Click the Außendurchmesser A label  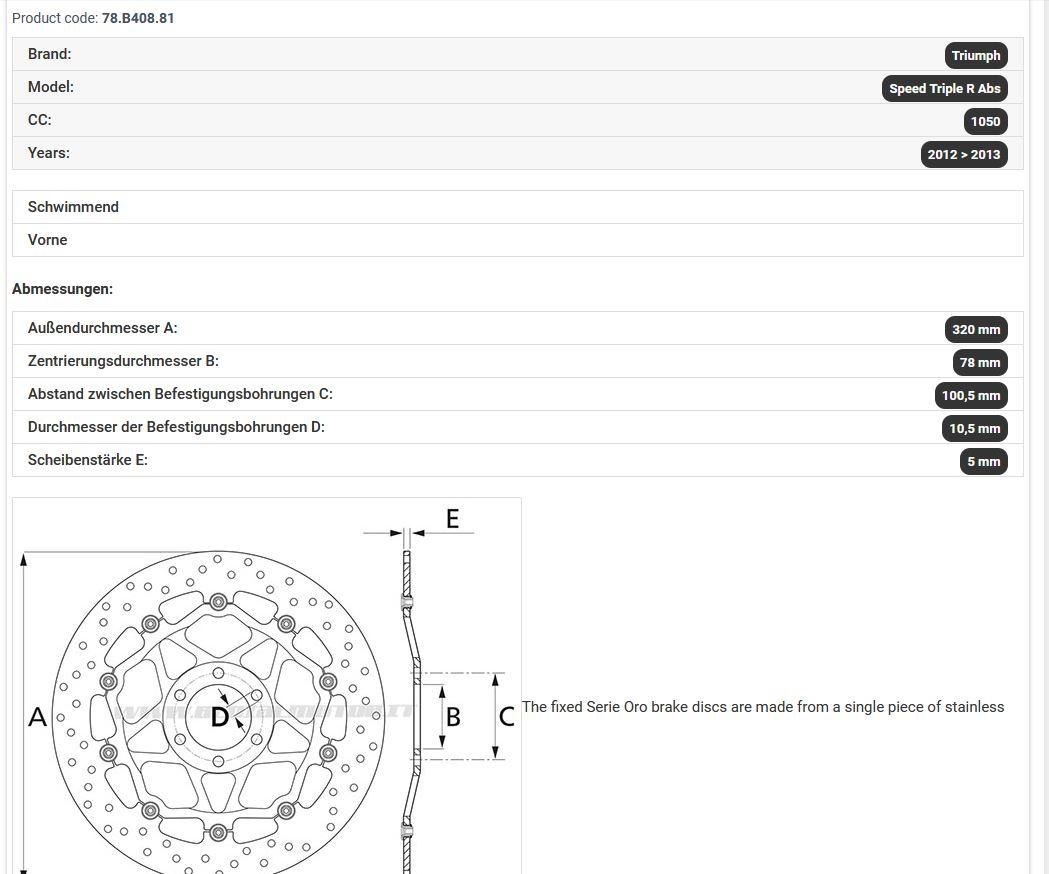[x=102, y=328]
